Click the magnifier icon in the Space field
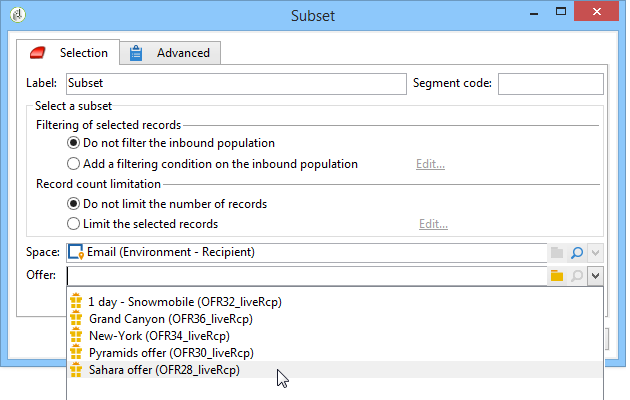 [576, 253]
